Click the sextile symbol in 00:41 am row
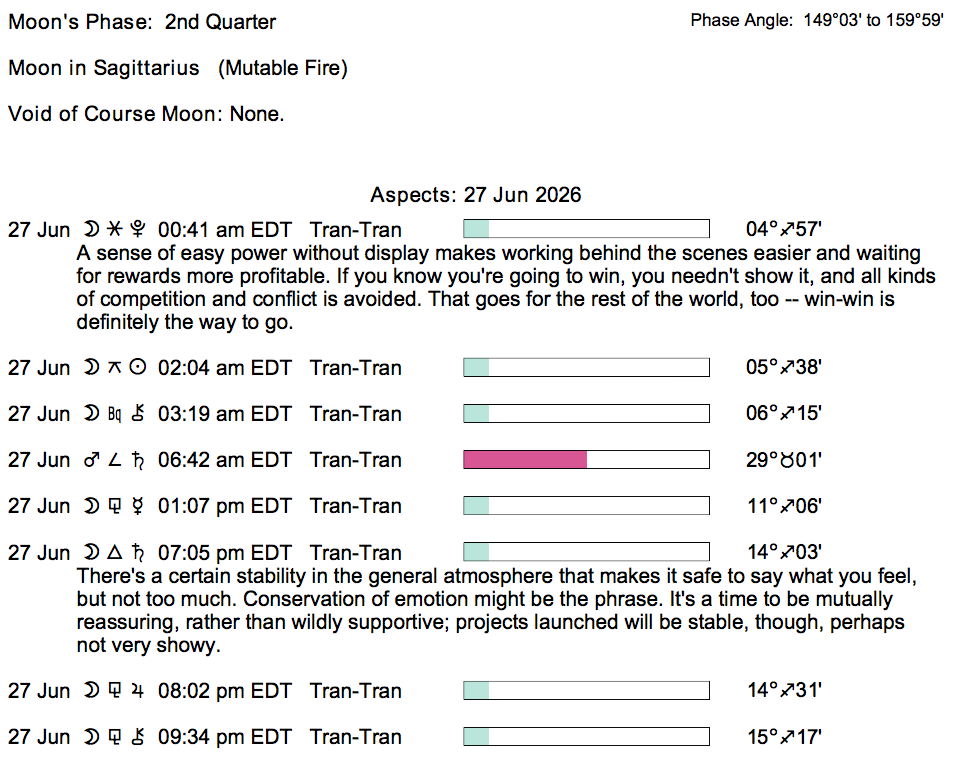Screen dimensions: 968x760 click(x=115, y=230)
